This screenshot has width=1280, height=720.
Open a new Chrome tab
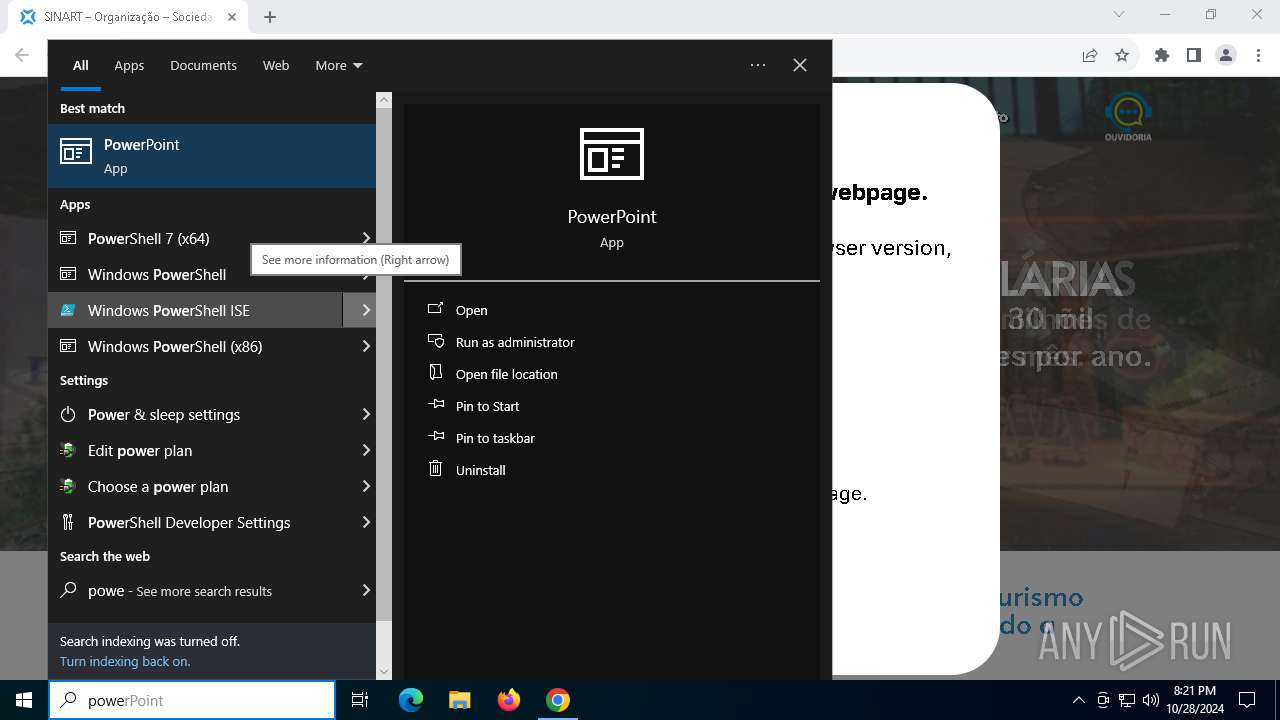tap(270, 17)
